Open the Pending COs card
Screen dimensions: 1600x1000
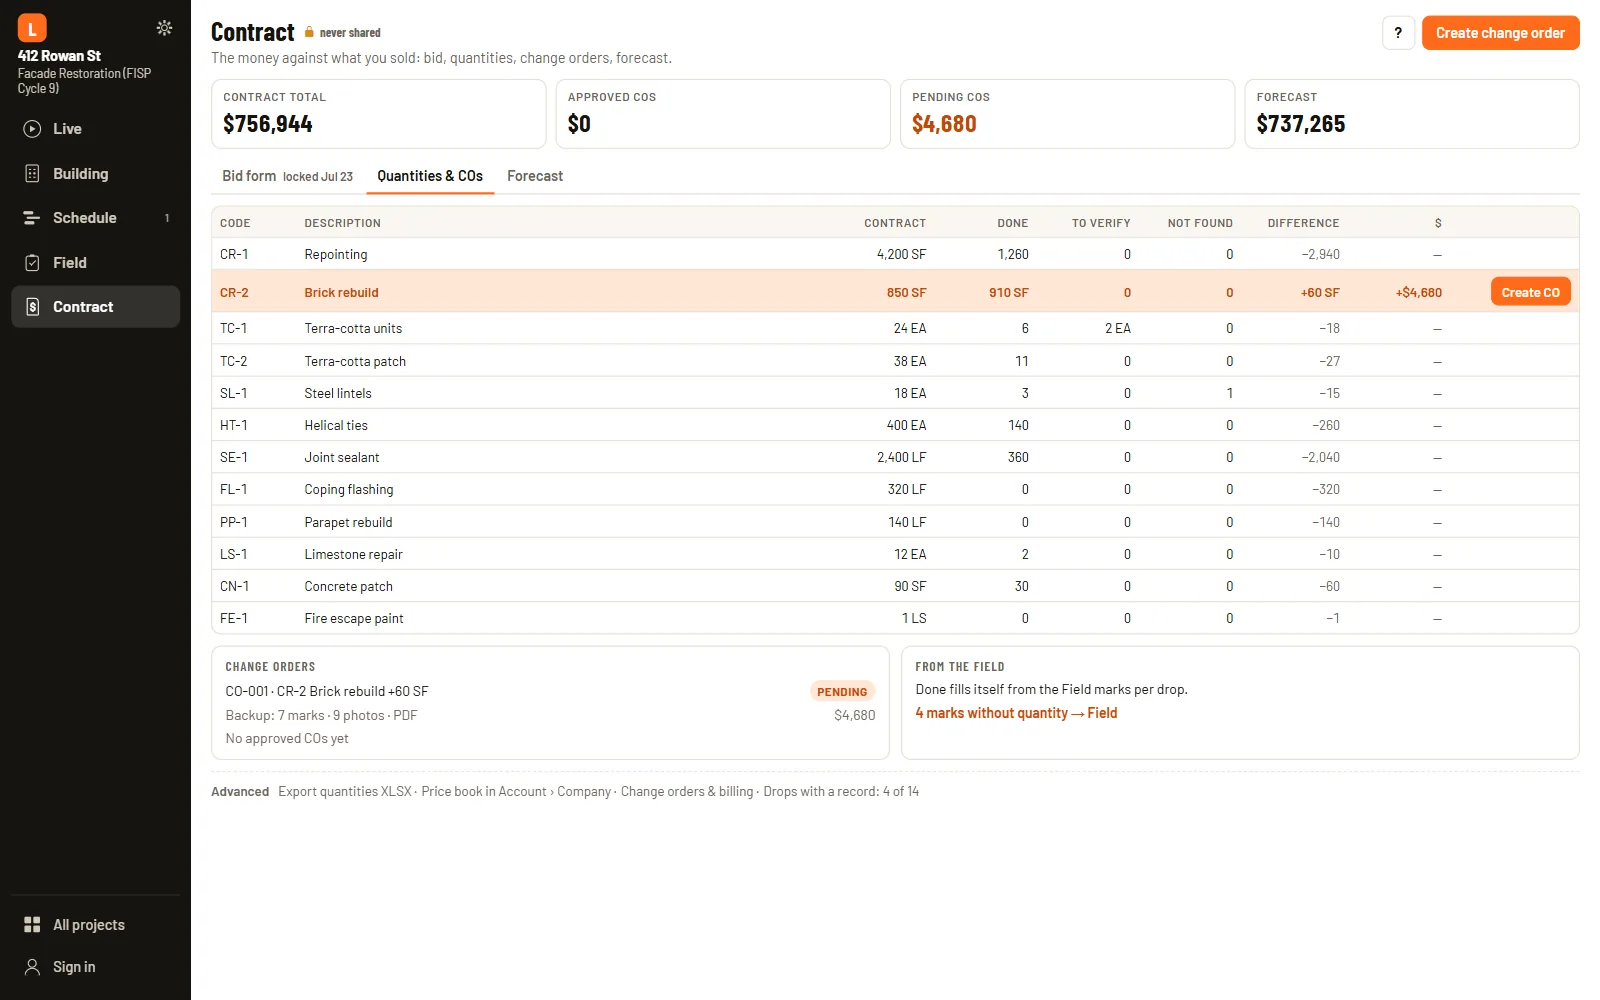[x=1067, y=114]
